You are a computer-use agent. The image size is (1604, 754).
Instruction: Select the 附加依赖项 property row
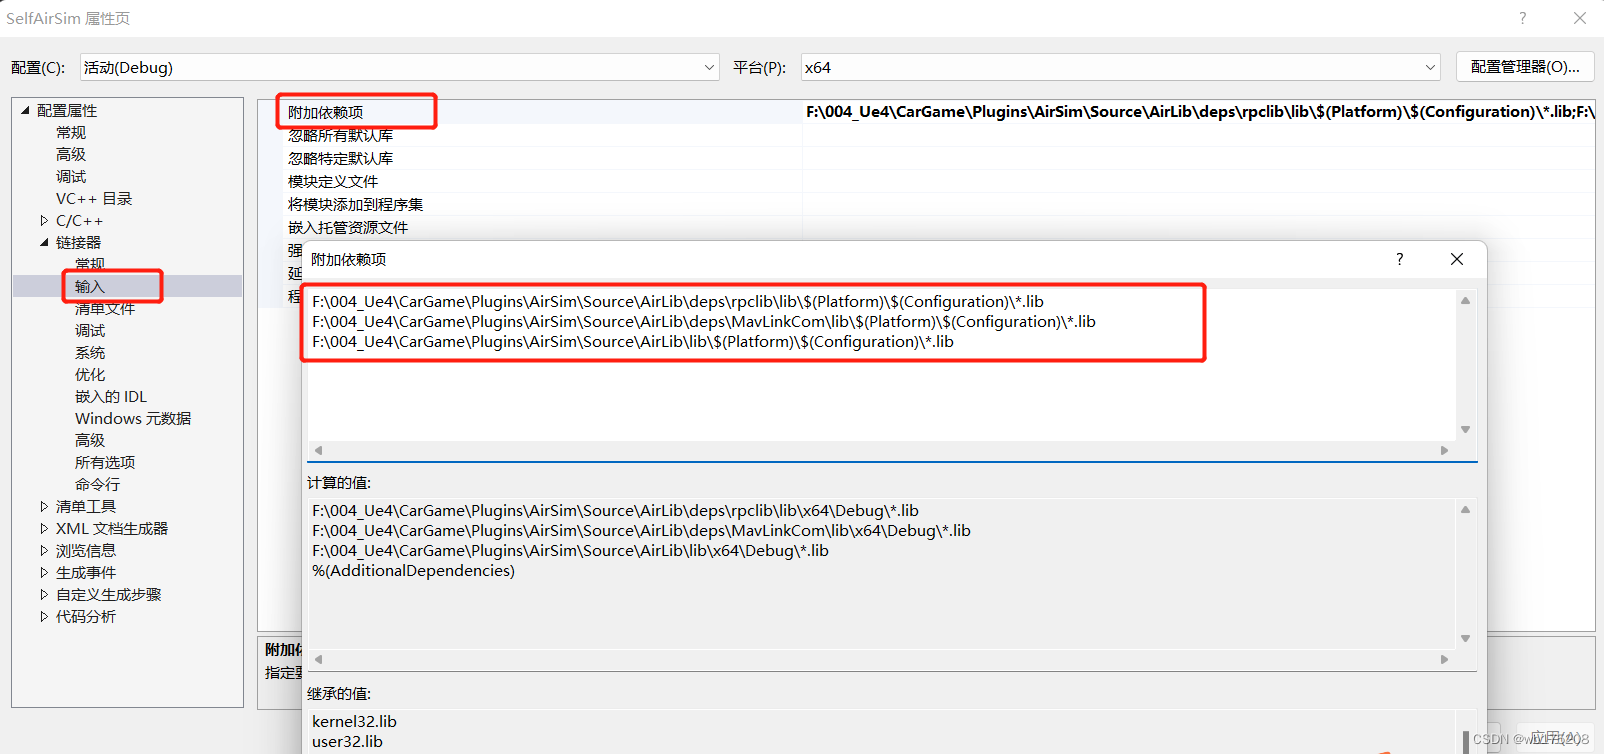tap(326, 112)
